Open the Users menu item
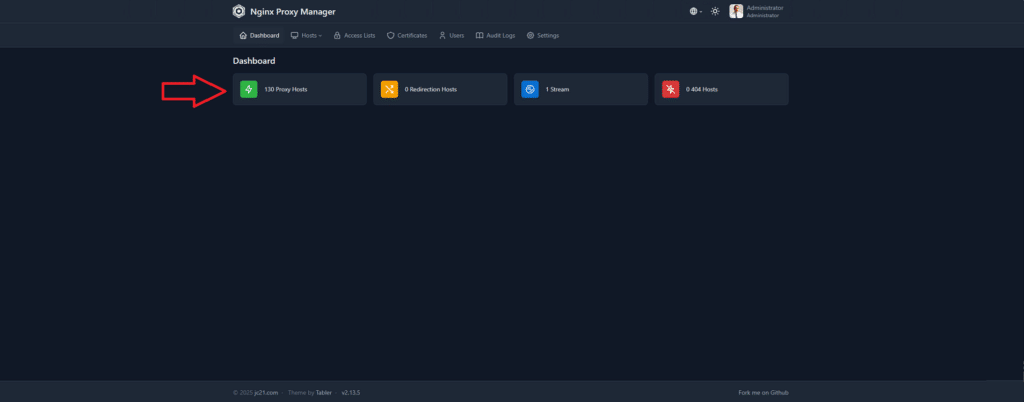The width and height of the screenshot is (1024, 402). [x=451, y=35]
